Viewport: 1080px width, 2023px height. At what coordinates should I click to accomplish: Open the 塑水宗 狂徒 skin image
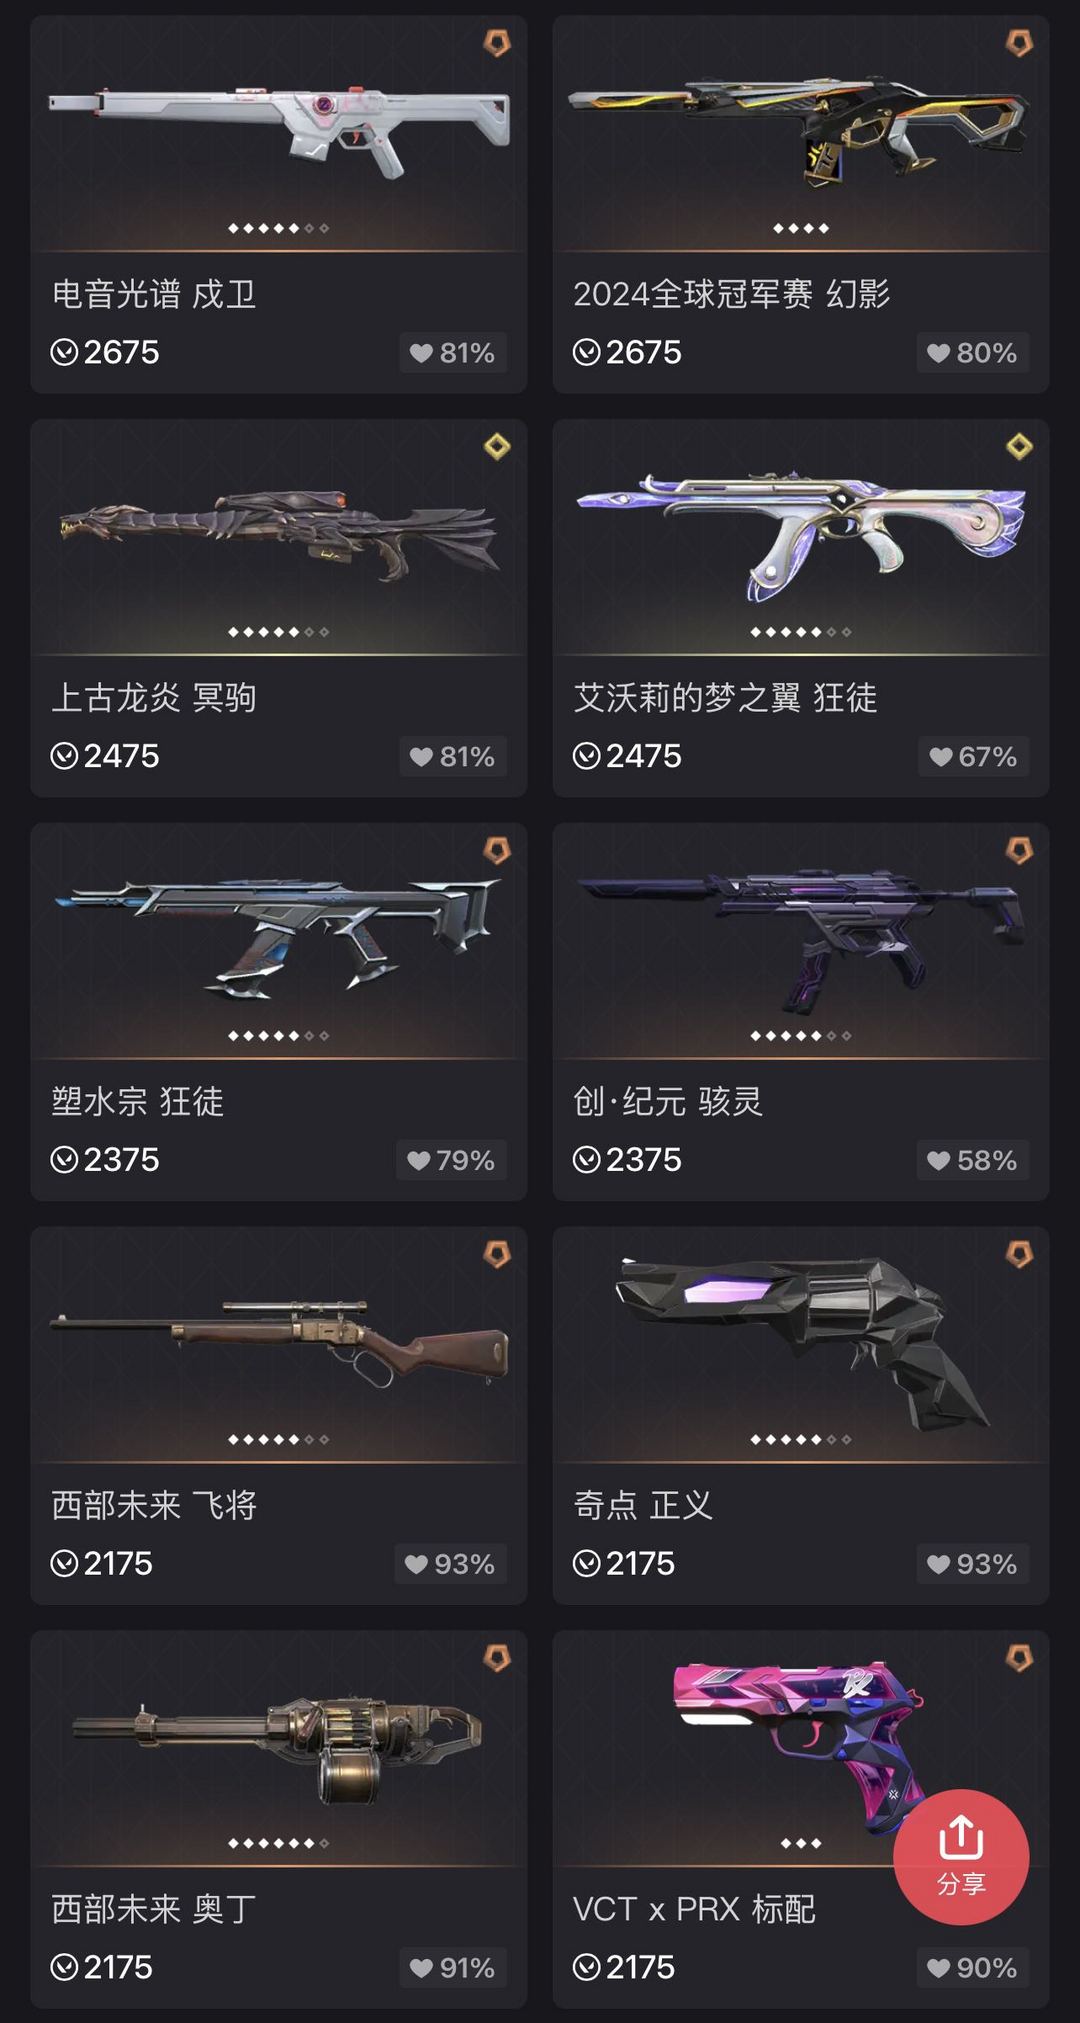tap(278, 938)
